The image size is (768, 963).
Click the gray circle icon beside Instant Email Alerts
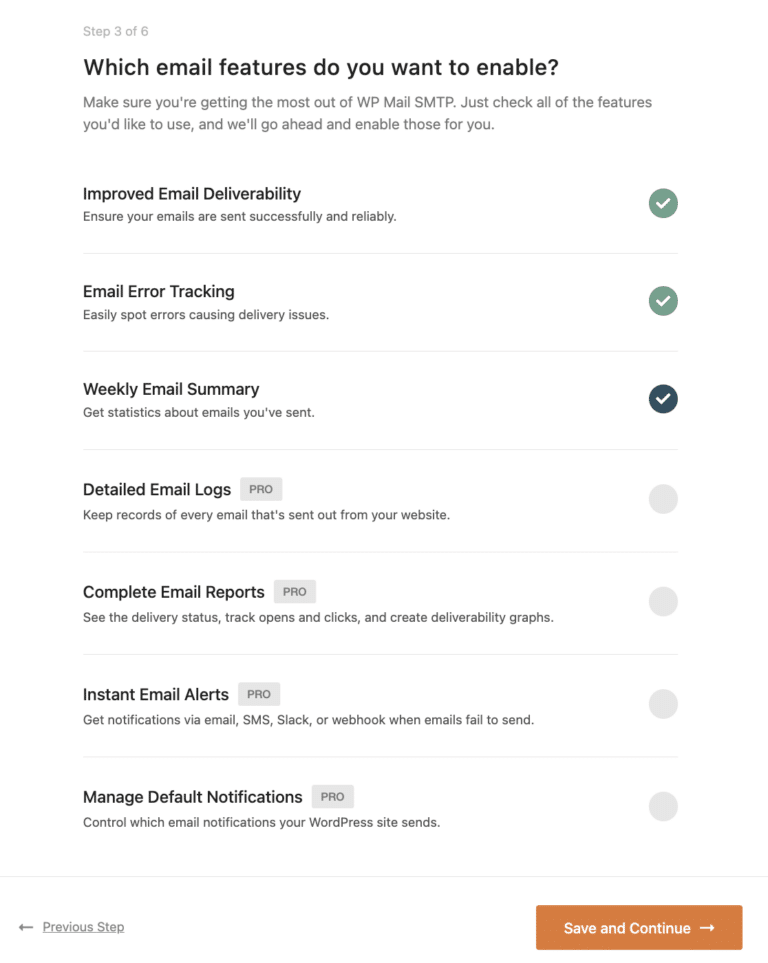[x=663, y=704]
